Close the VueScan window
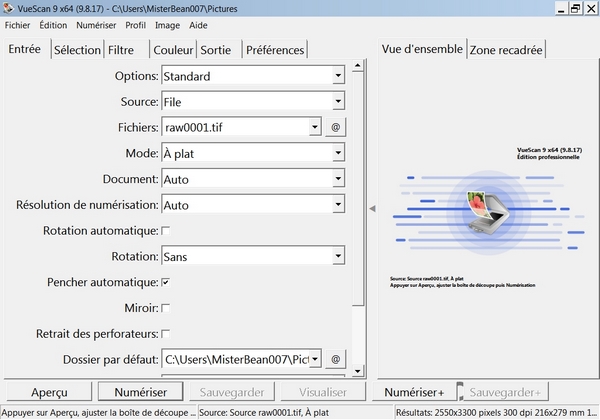This screenshot has width=600, height=420. coord(591,8)
